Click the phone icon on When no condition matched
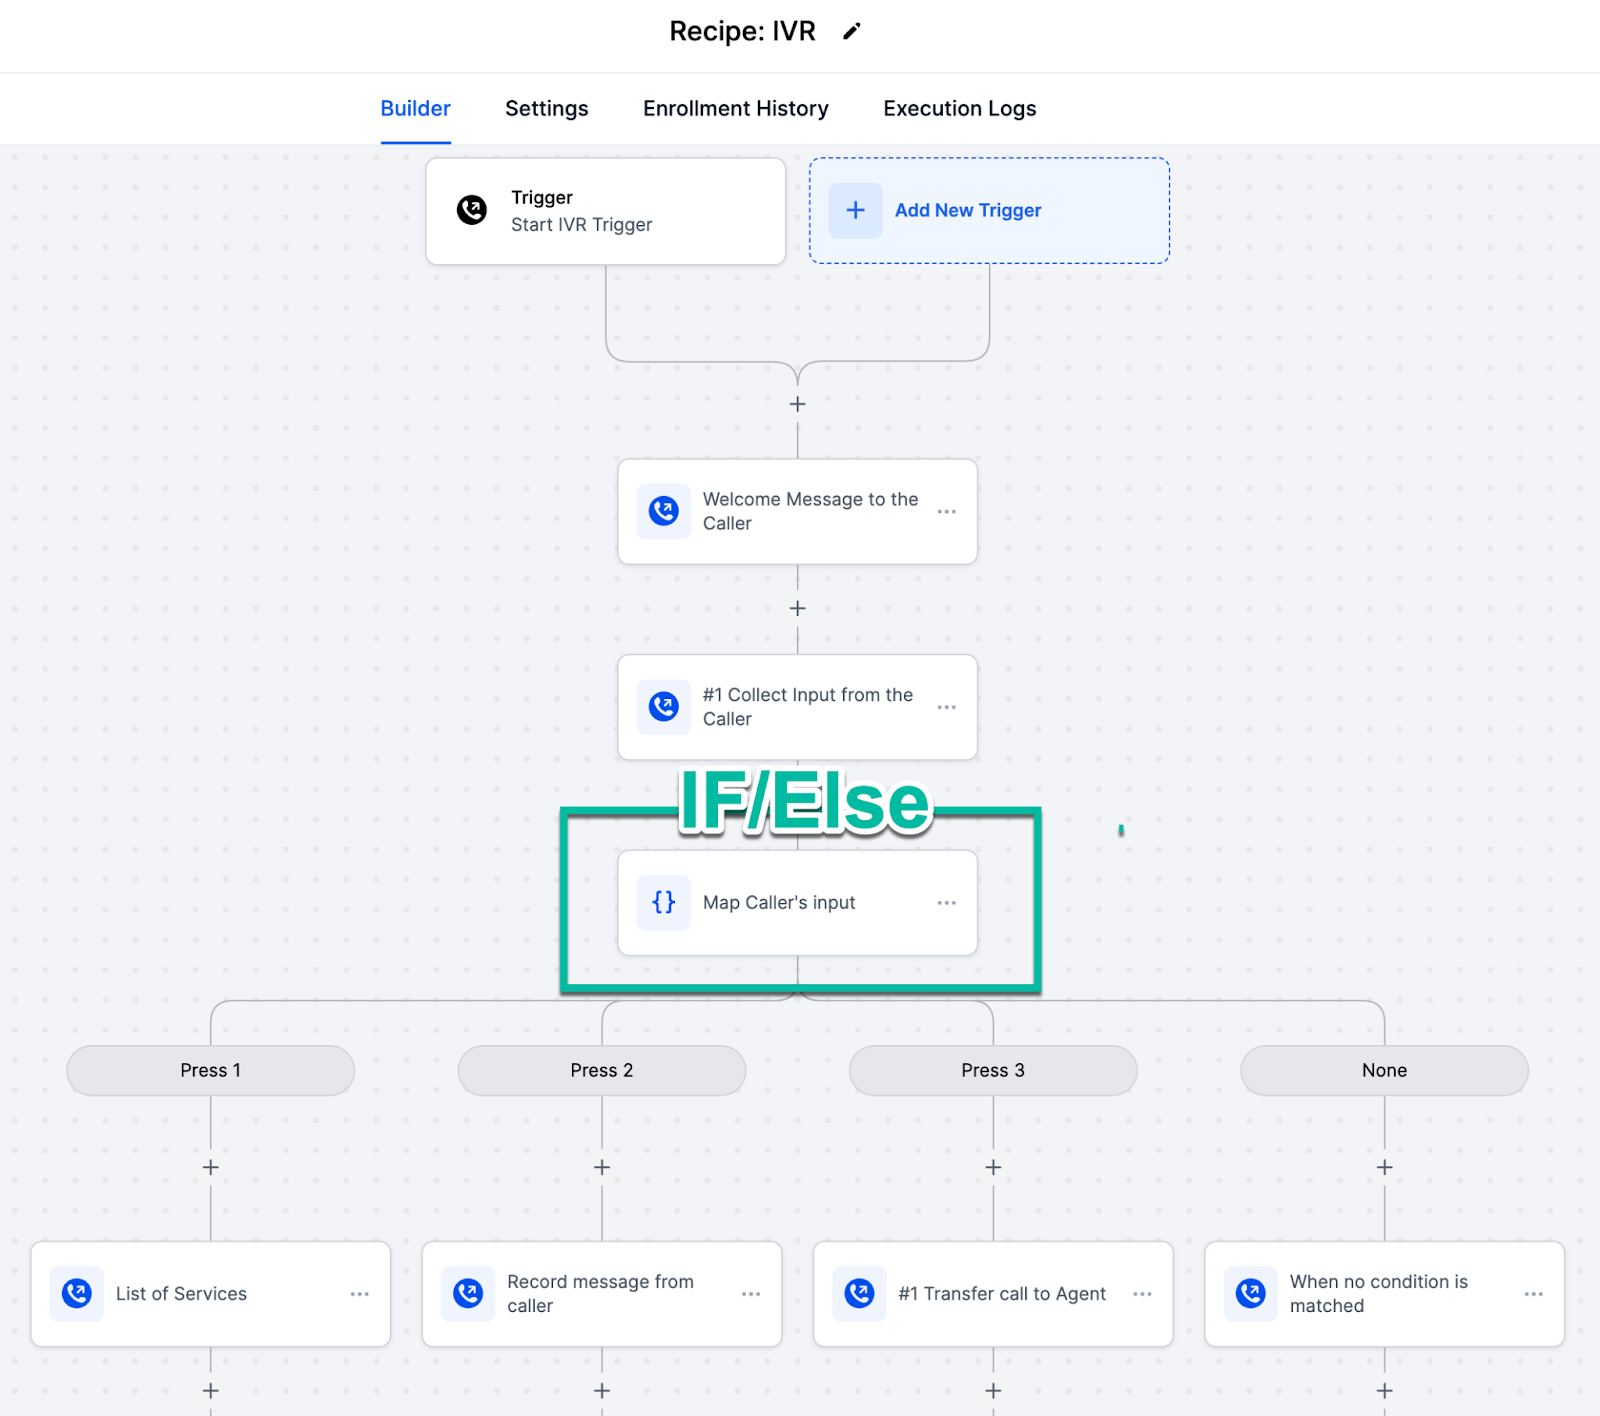Screen dimensions: 1600x1416 click(1251, 1293)
